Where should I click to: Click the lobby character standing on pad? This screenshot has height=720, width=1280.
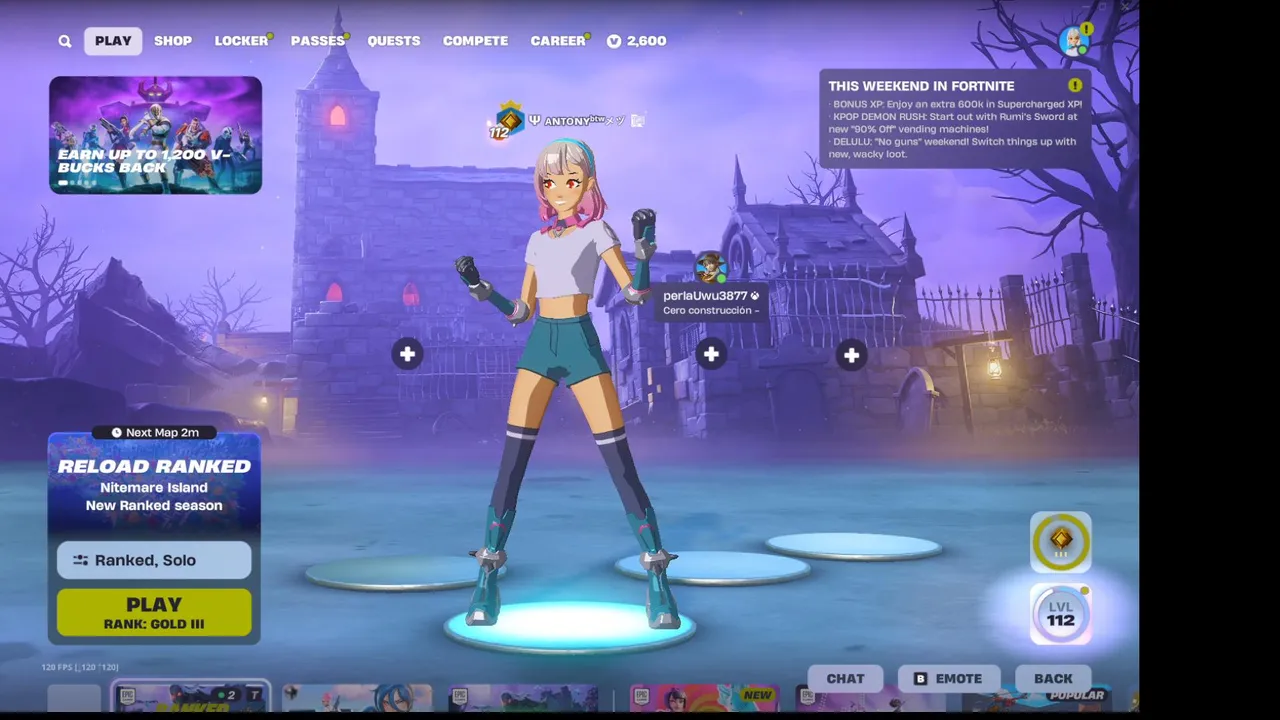point(567,385)
